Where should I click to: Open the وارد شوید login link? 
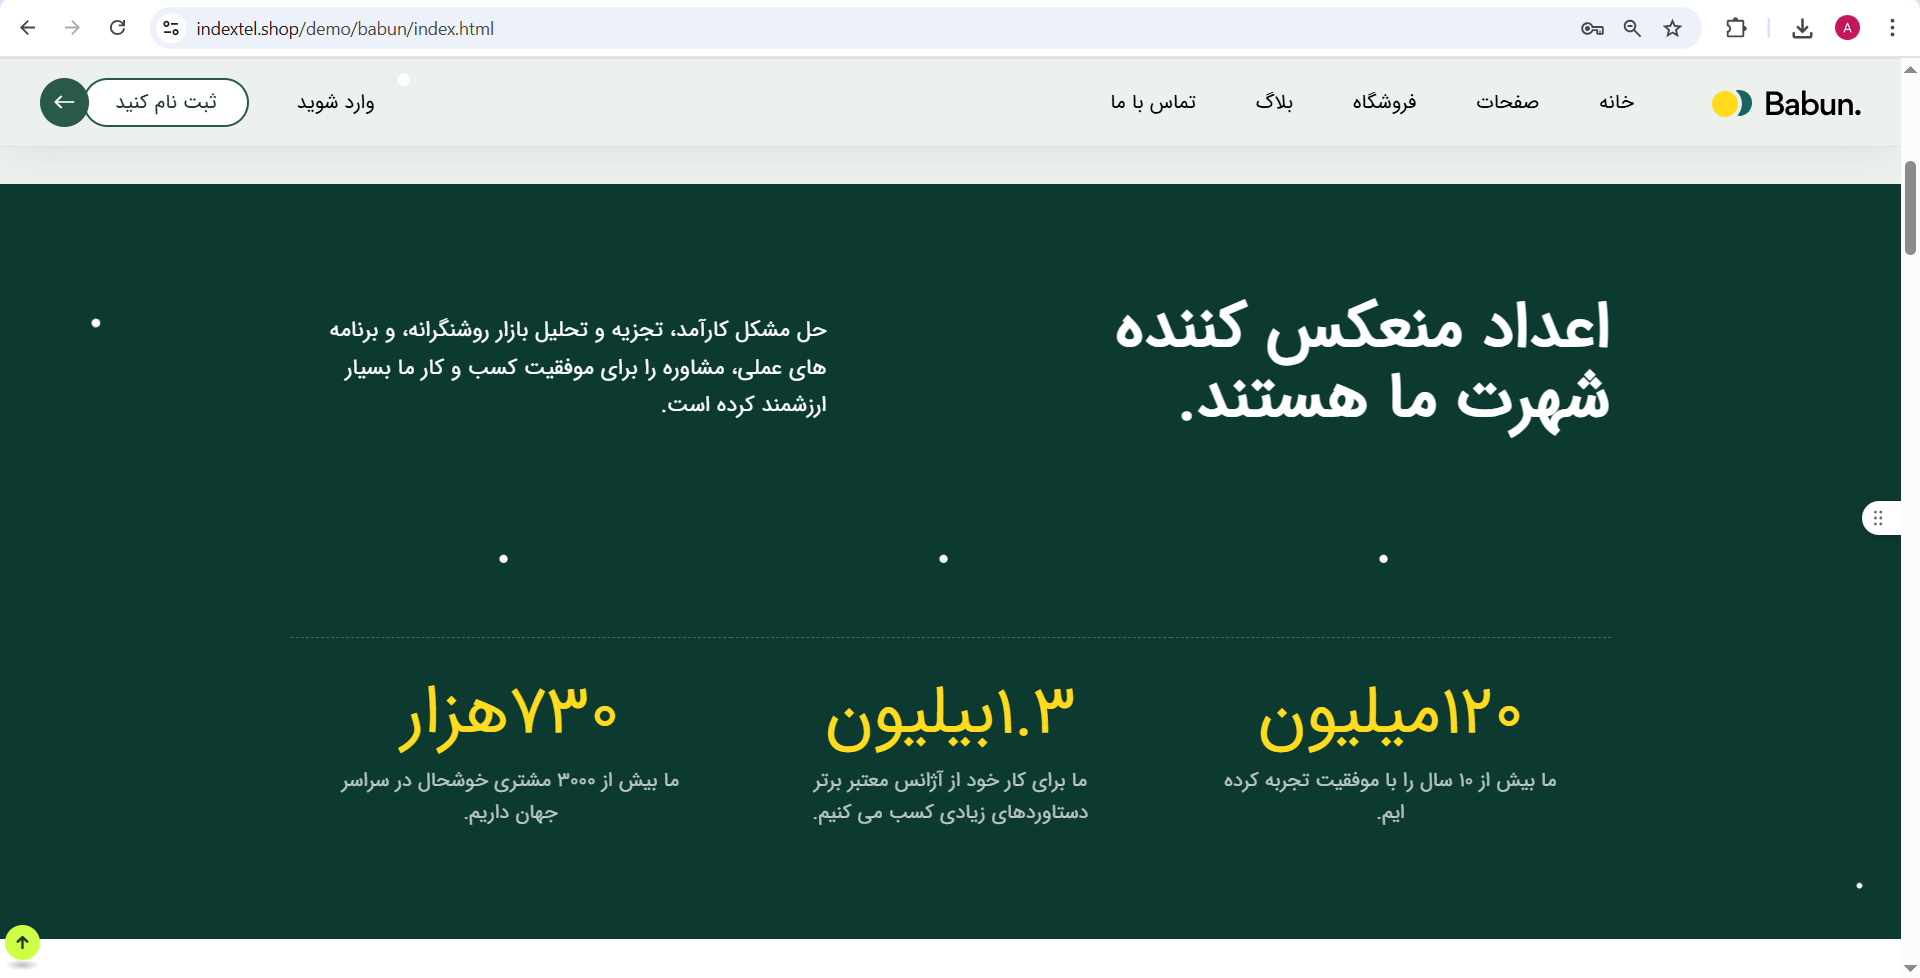[x=336, y=102]
